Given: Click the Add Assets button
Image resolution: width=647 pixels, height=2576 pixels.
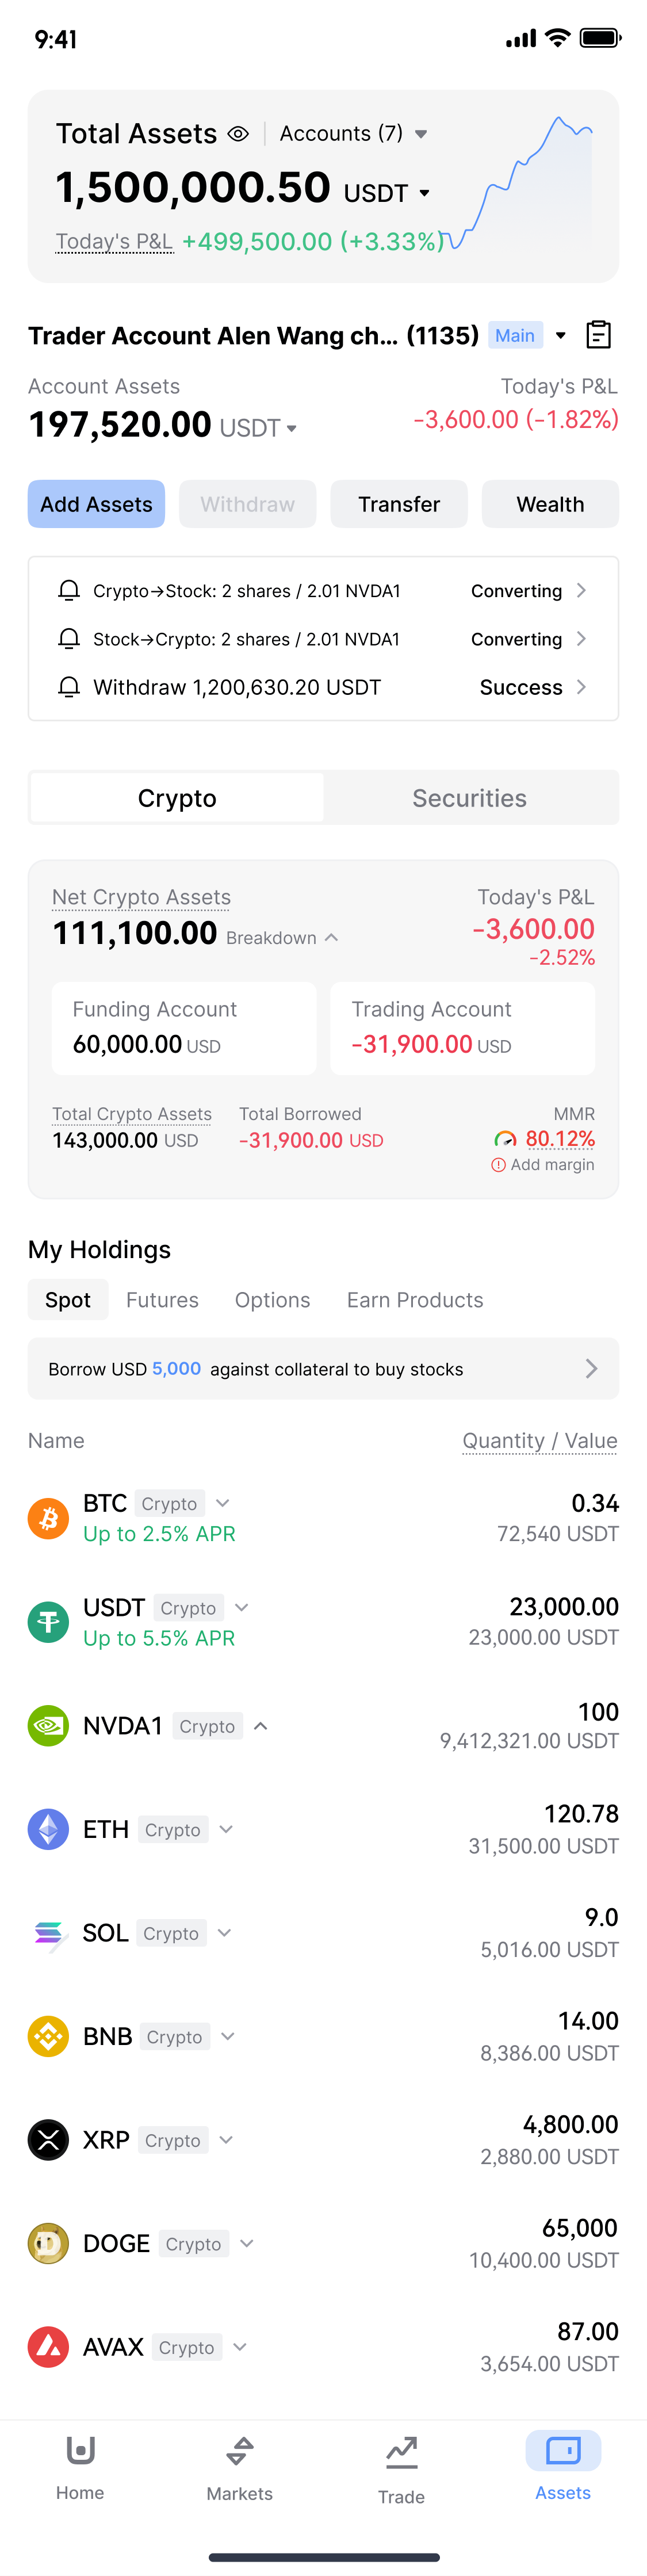Looking at the screenshot, I should 96,504.
